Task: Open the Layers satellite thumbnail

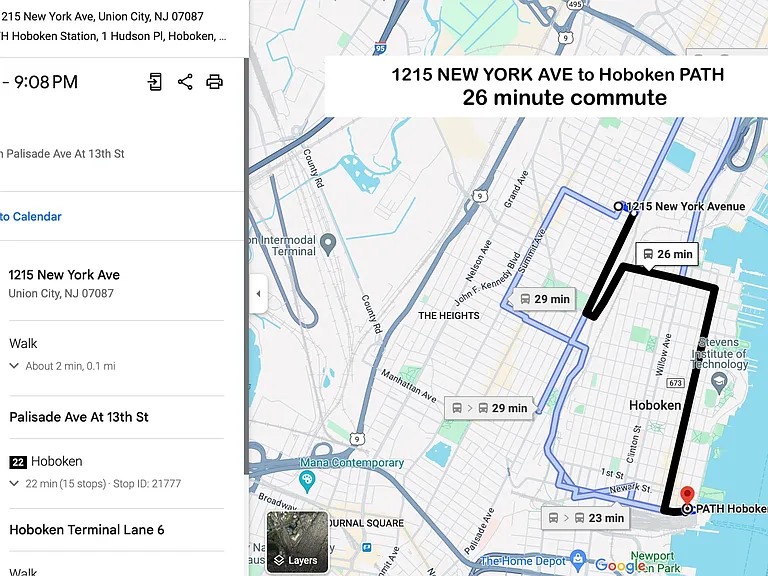Action: click(x=297, y=542)
